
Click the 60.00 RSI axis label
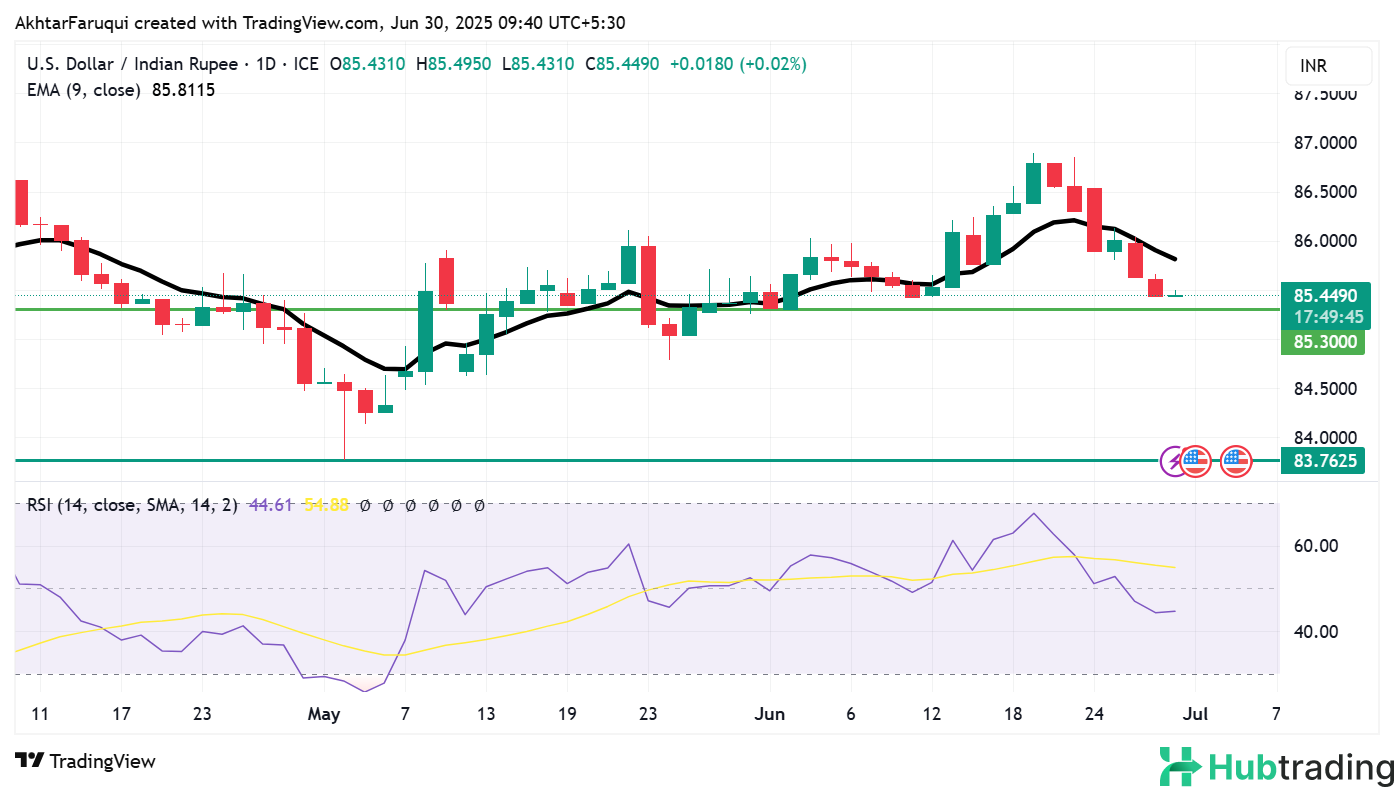pyautogui.click(x=1316, y=546)
